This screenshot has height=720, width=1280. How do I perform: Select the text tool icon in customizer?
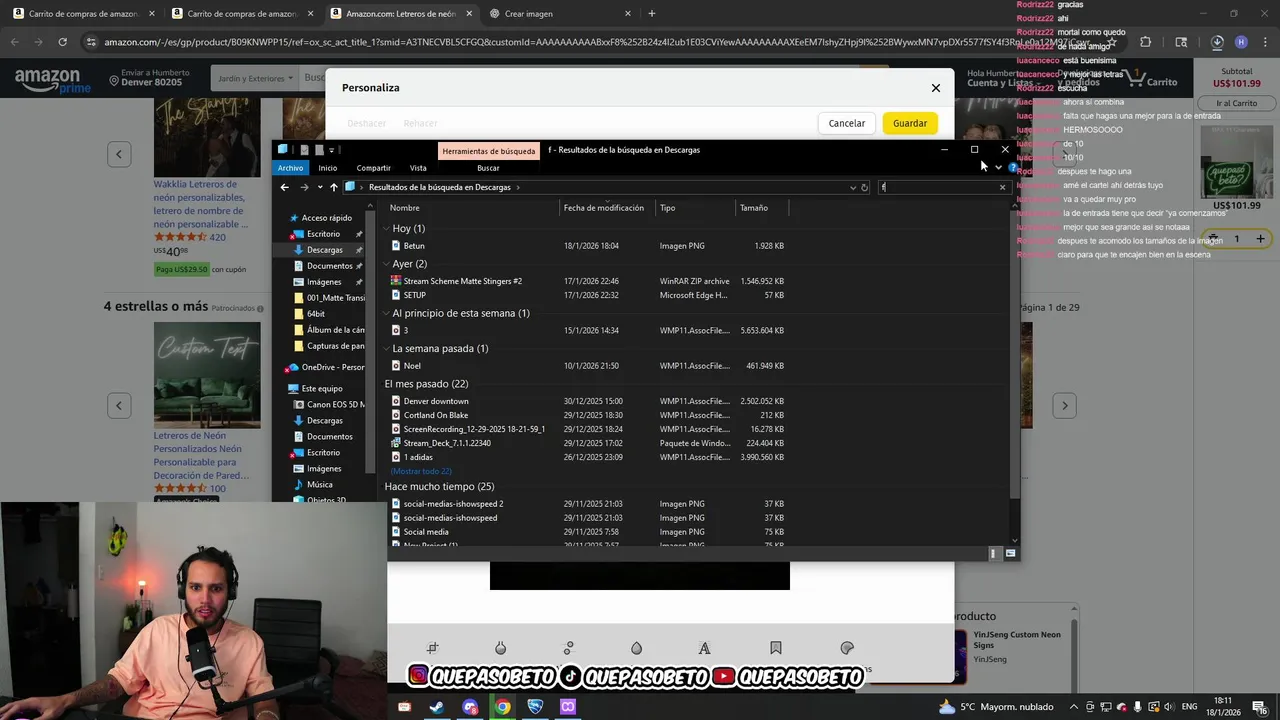pos(704,648)
